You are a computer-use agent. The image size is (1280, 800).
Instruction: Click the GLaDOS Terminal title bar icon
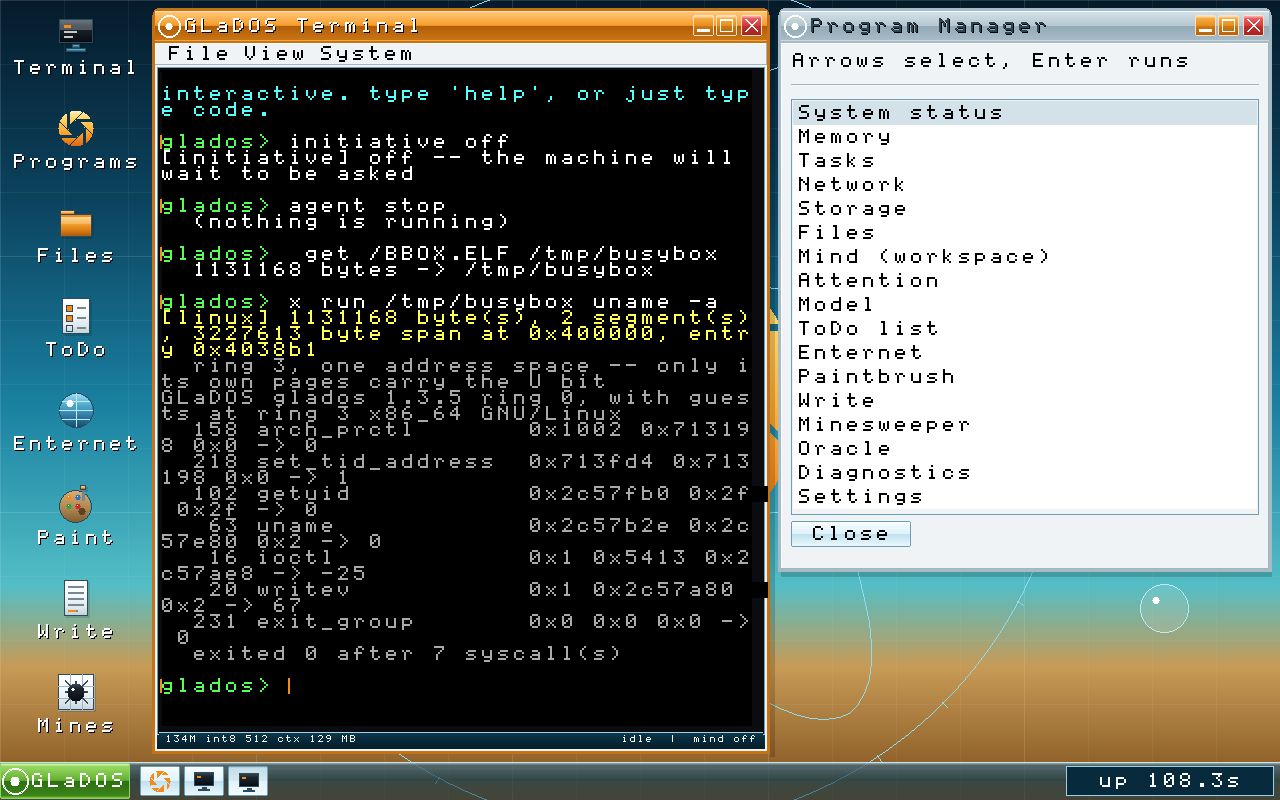click(x=170, y=26)
